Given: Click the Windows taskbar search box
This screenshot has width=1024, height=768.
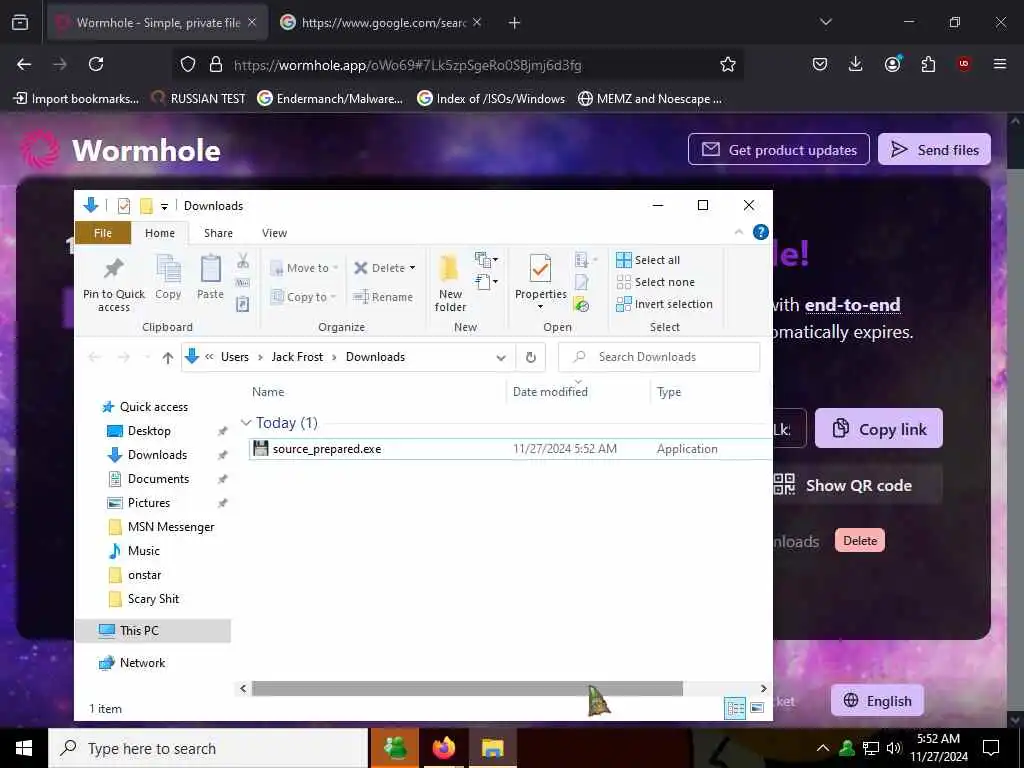Looking at the screenshot, I should [208, 748].
